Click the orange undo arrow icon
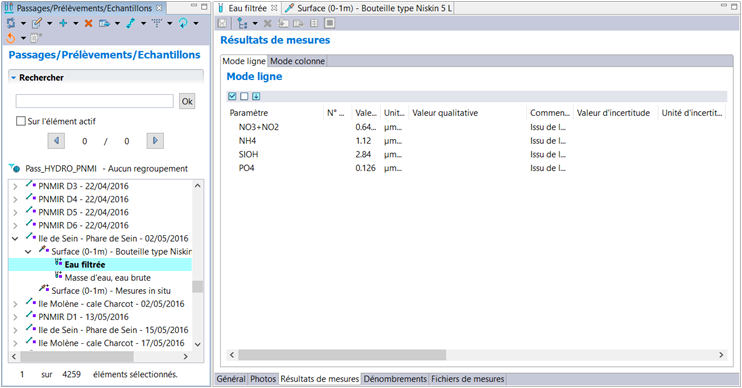The width and height of the screenshot is (742, 388). pyautogui.click(x=10, y=38)
